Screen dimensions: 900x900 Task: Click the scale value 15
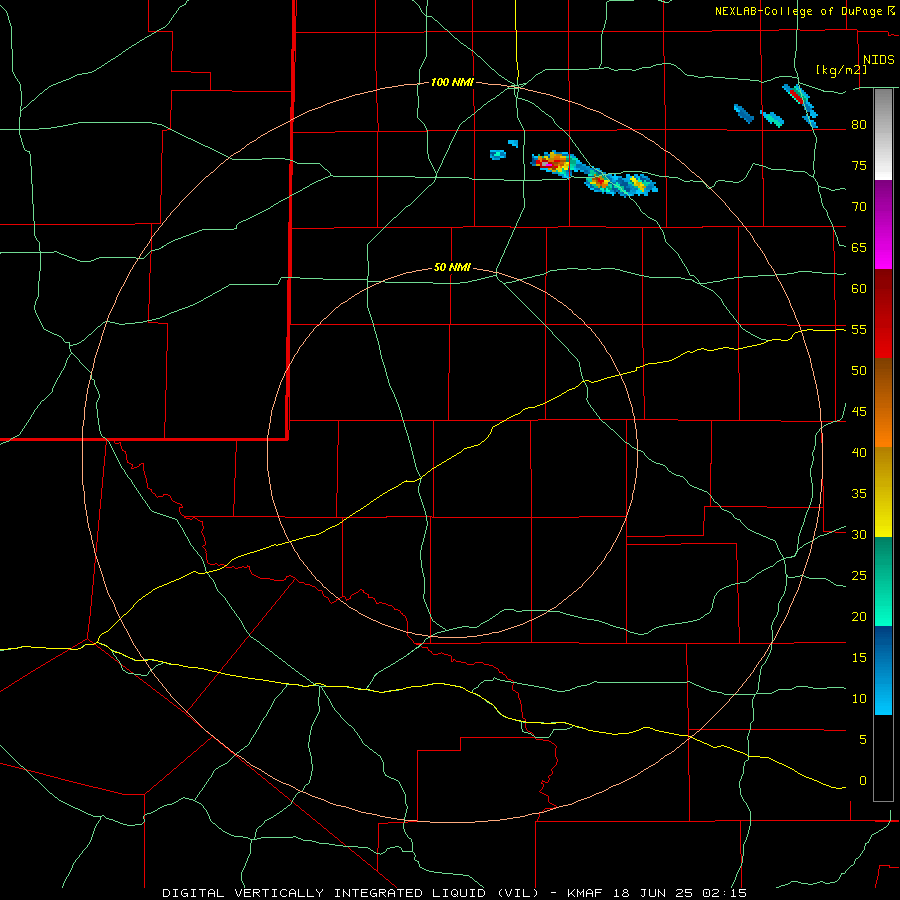pyautogui.click(x=859, y=657)
